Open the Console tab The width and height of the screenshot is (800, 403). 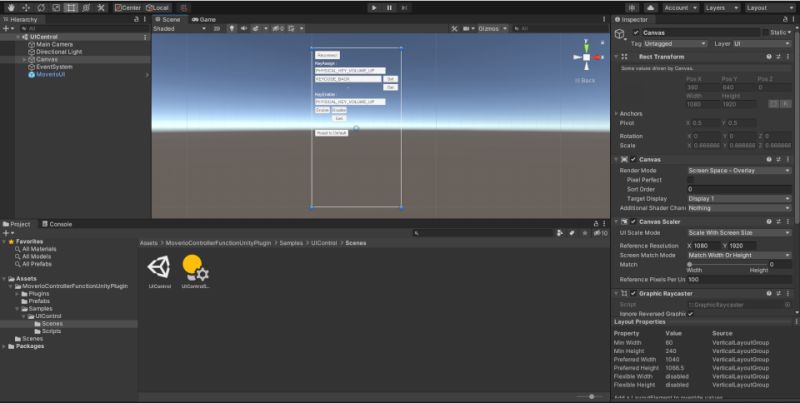tap(57, 224)
